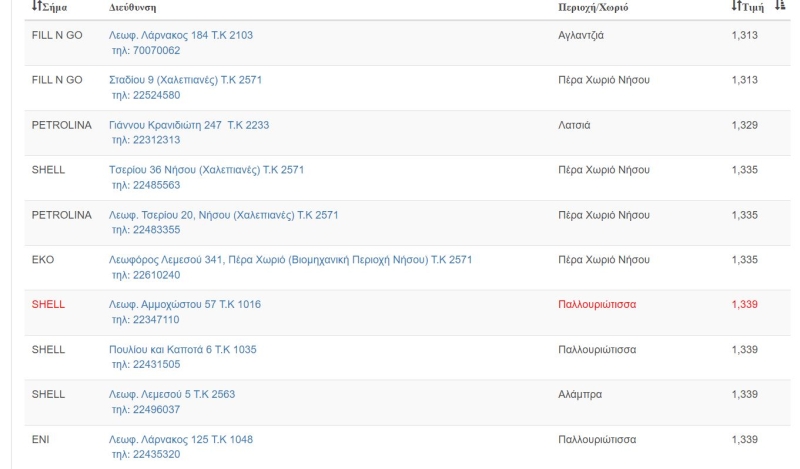Viewport: 800px width, 469px height.
Task: Click the descending sort icon at far right
Action: pyautogui.click(x=780, y=6)
